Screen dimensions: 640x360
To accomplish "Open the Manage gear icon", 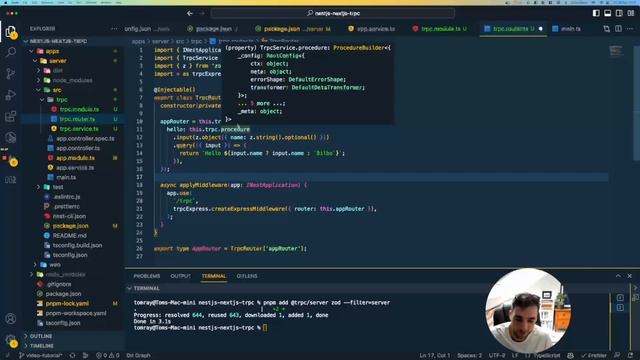I will coord(11,340).
